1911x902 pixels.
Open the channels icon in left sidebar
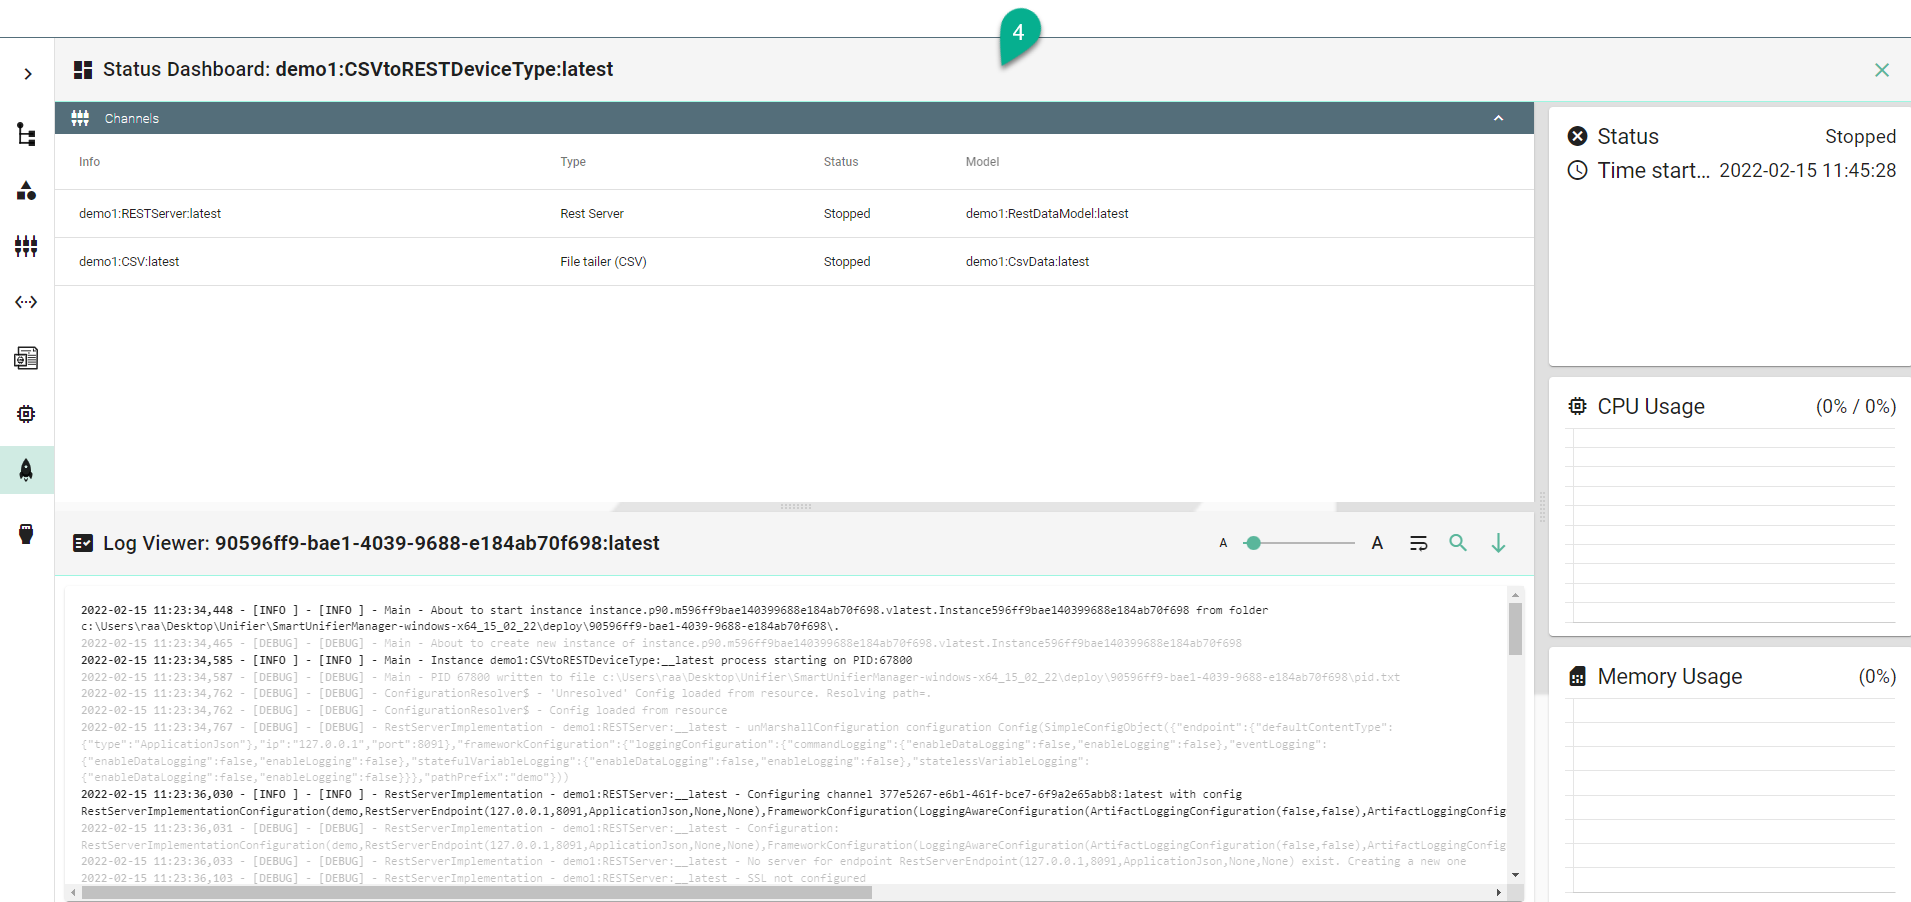(x=27, y=246)
